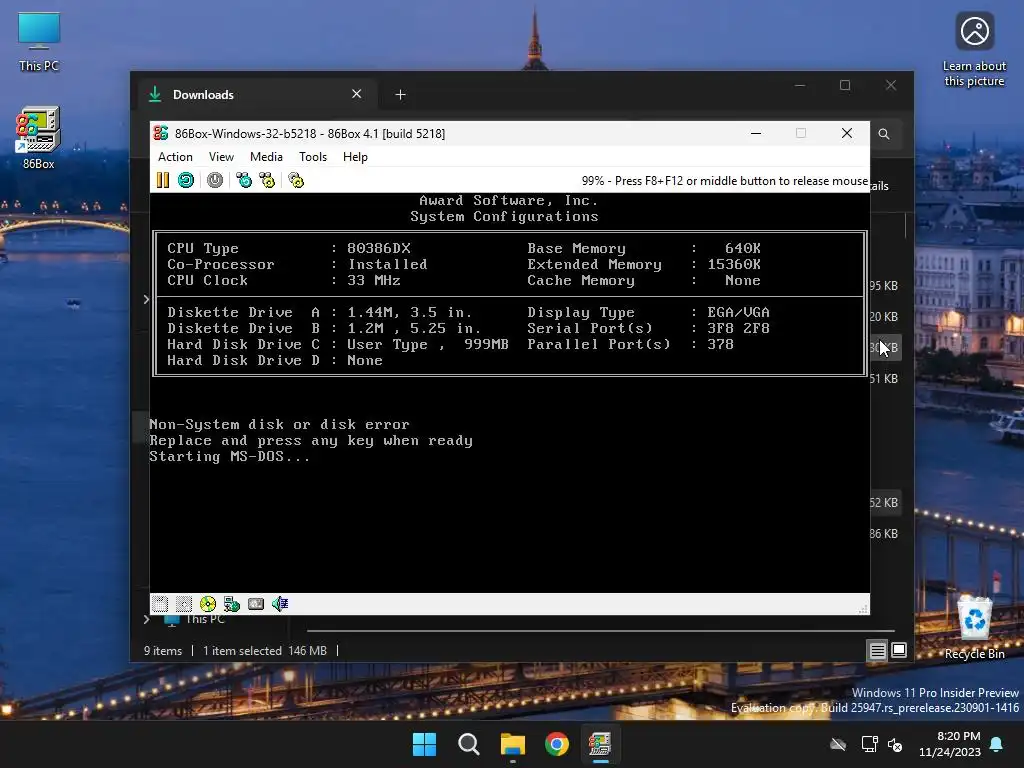Select 86Box desktop shortcut
Screen dimensions: 1024x768
tap(39, 138)
